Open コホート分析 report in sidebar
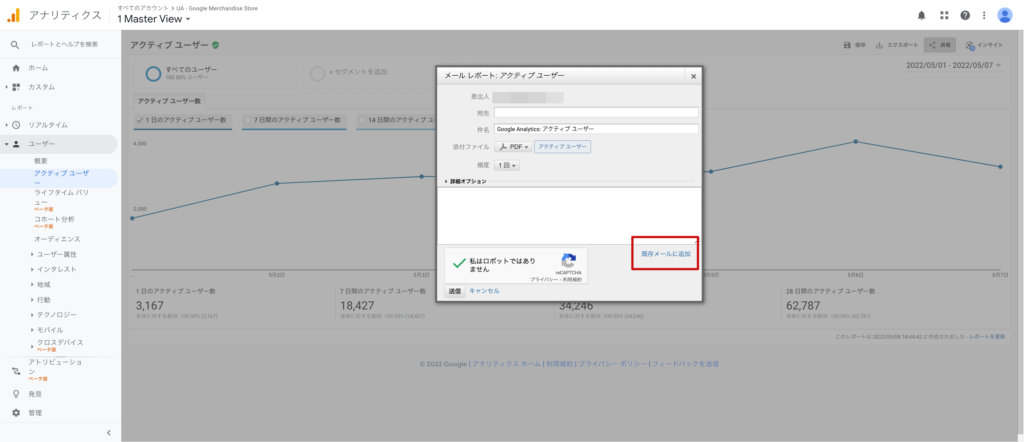This screenshot has width=1024, height=442. click(54, 219)
